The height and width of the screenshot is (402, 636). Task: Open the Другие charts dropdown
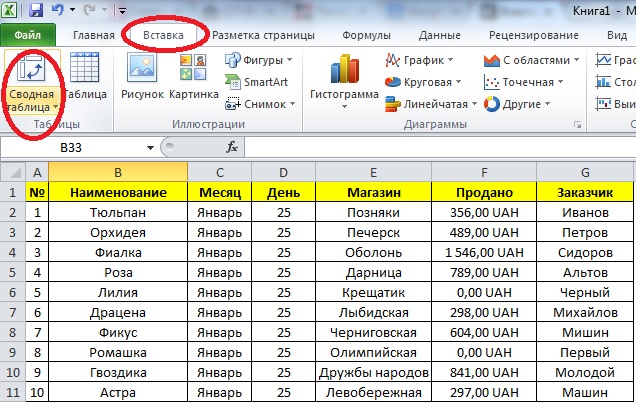click(x=517, y=104)
